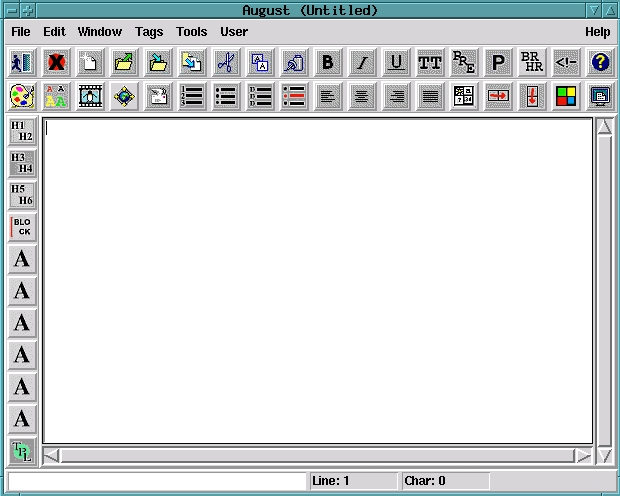Click the Bold (B) formatting button
Image resolution: width=620 pixels, height=496 pixels.
click(327, 62)
